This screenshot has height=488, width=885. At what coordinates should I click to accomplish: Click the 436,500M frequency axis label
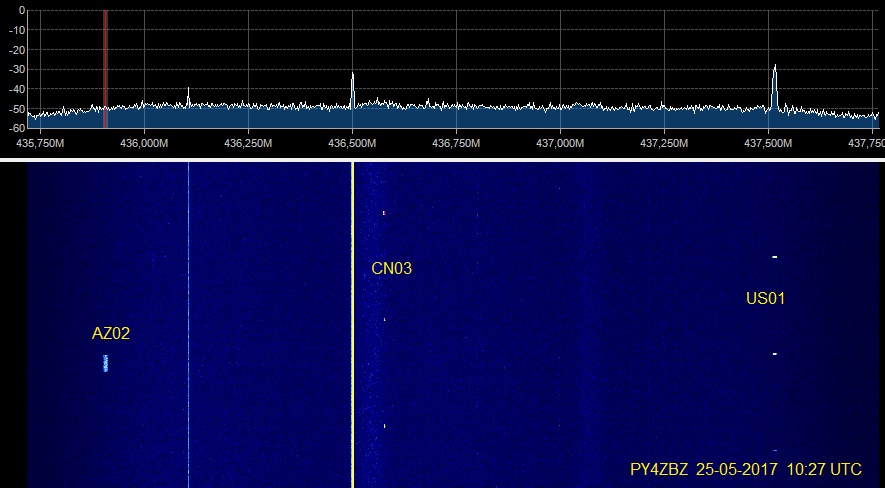click(352, 143)
